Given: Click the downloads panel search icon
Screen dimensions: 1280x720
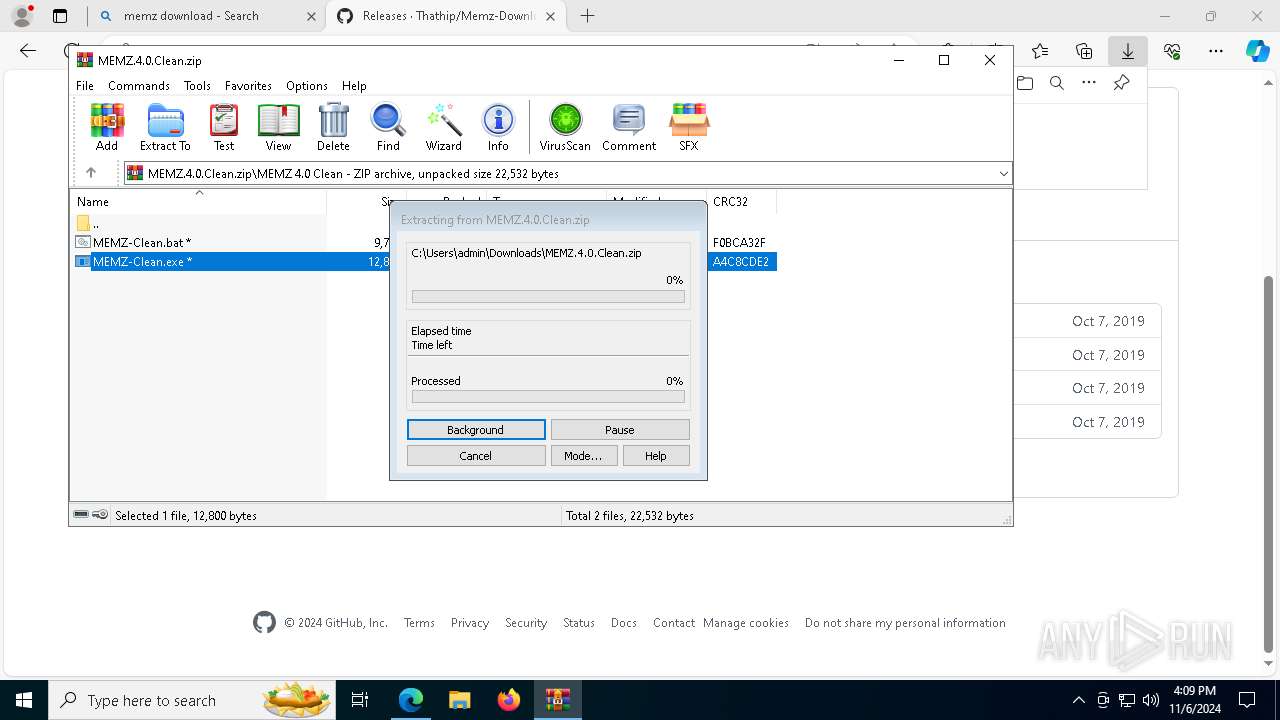Looking at the screenshot, I should point(1057,83).
